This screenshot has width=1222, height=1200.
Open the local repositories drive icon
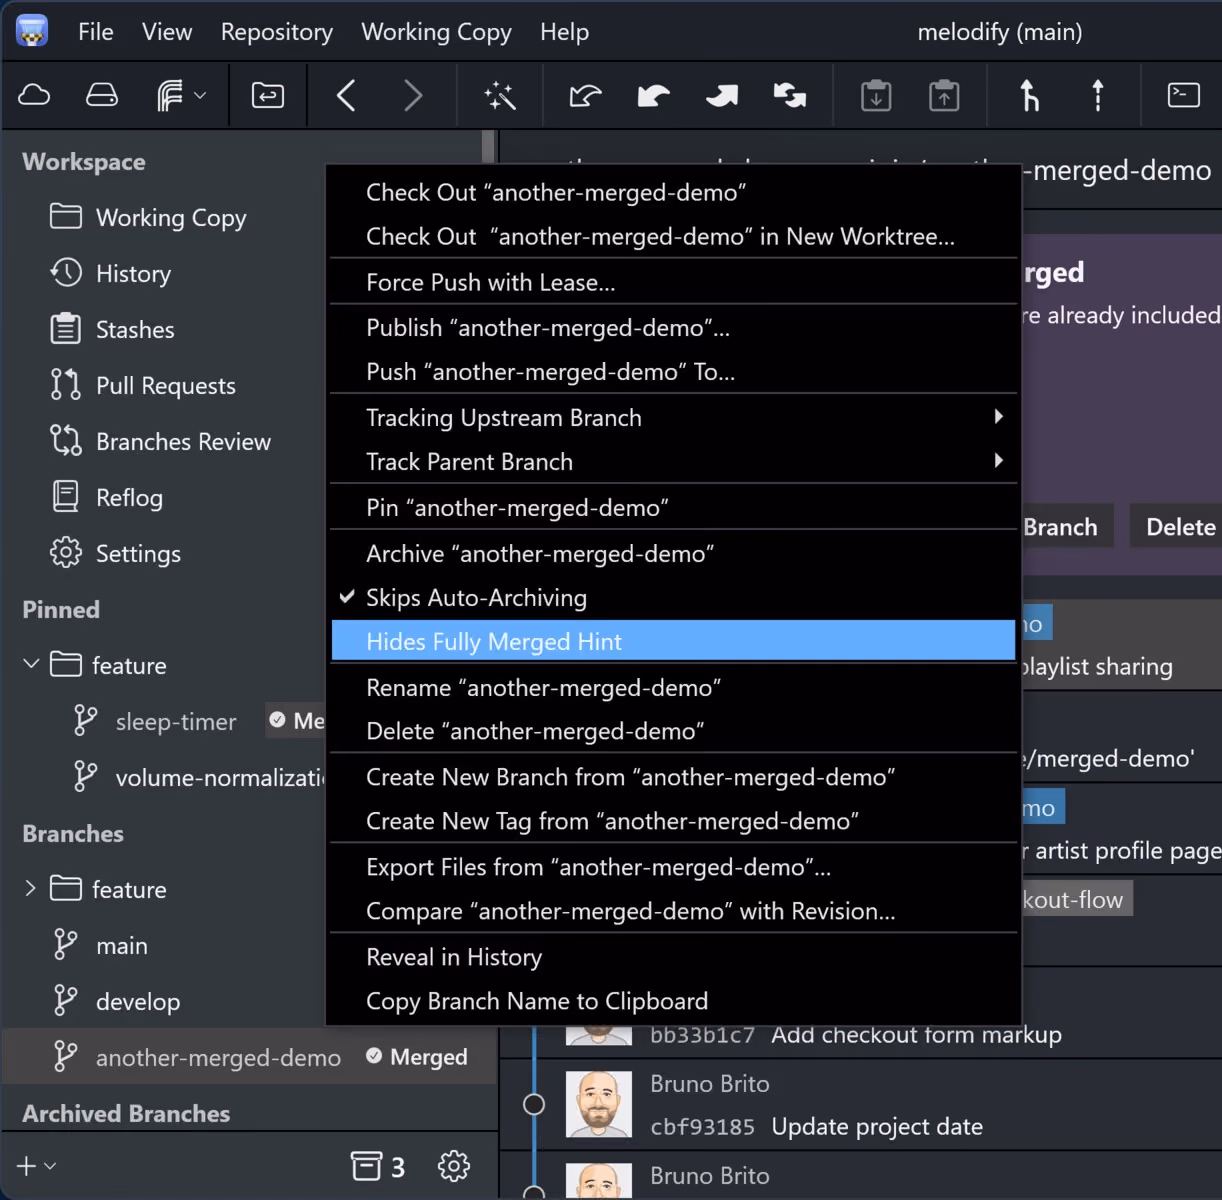click(102, 95)
